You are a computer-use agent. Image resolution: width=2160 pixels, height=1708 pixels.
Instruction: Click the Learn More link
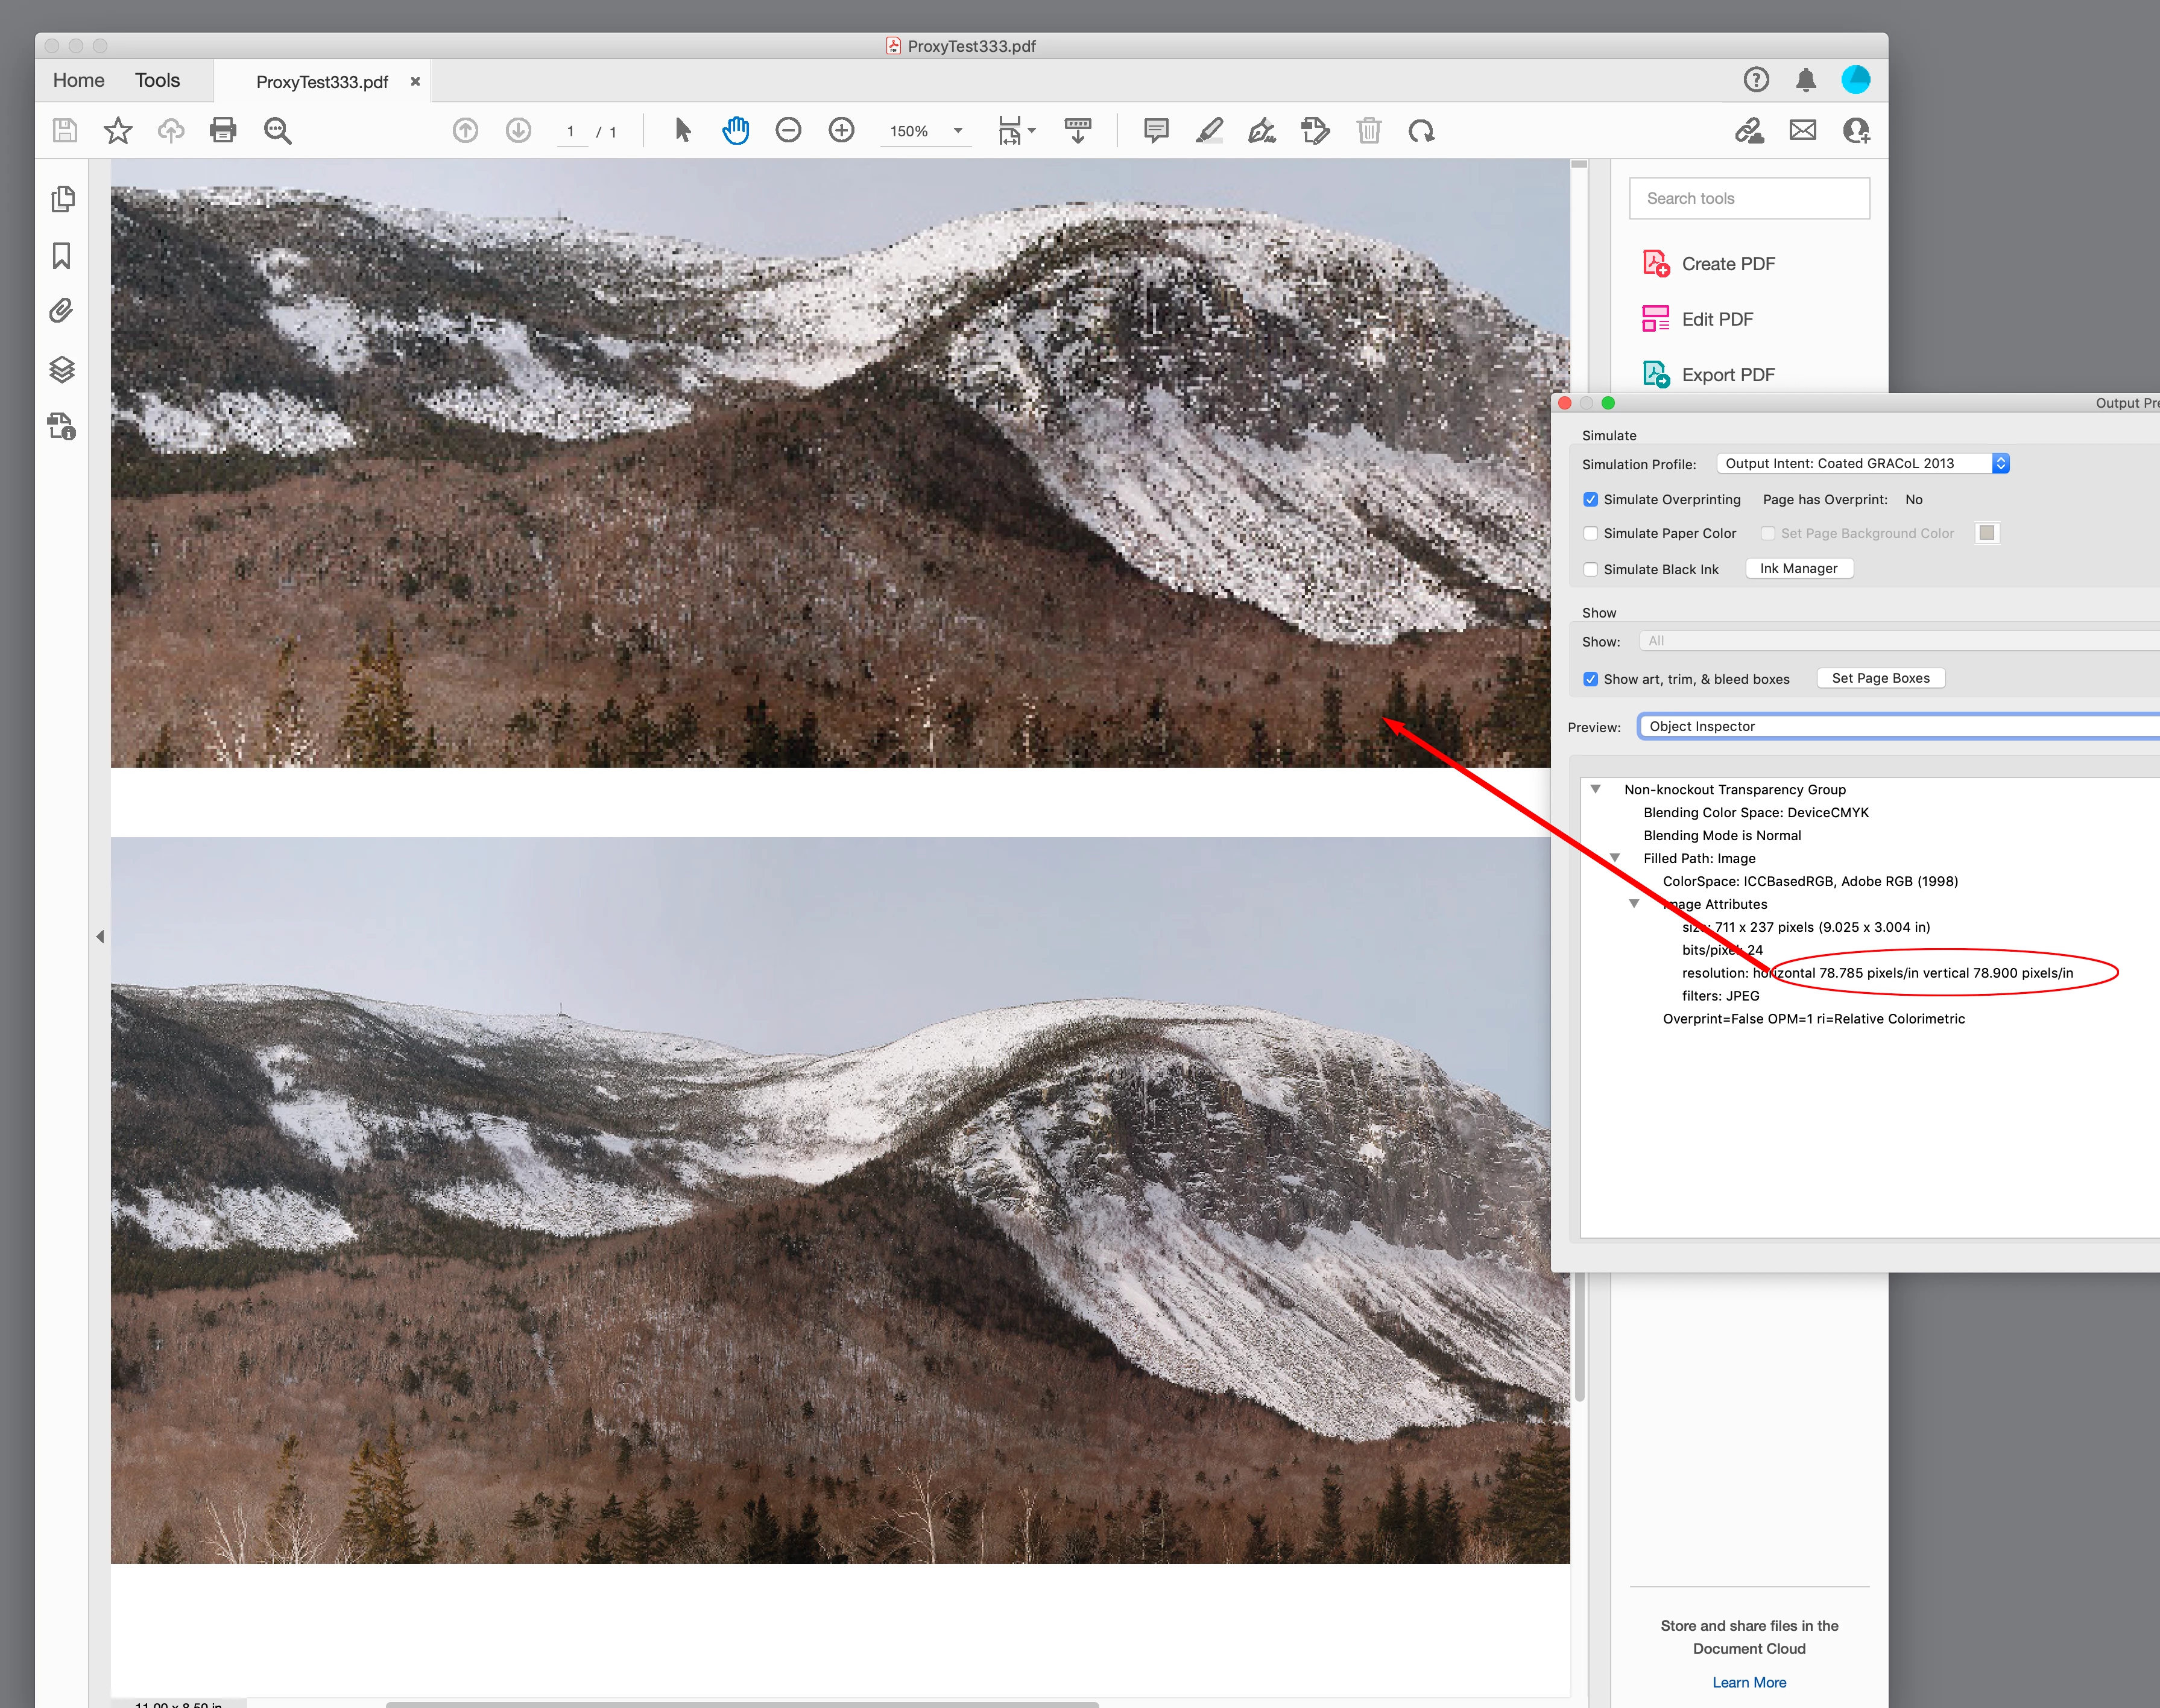click(x=1749, y=1682)
